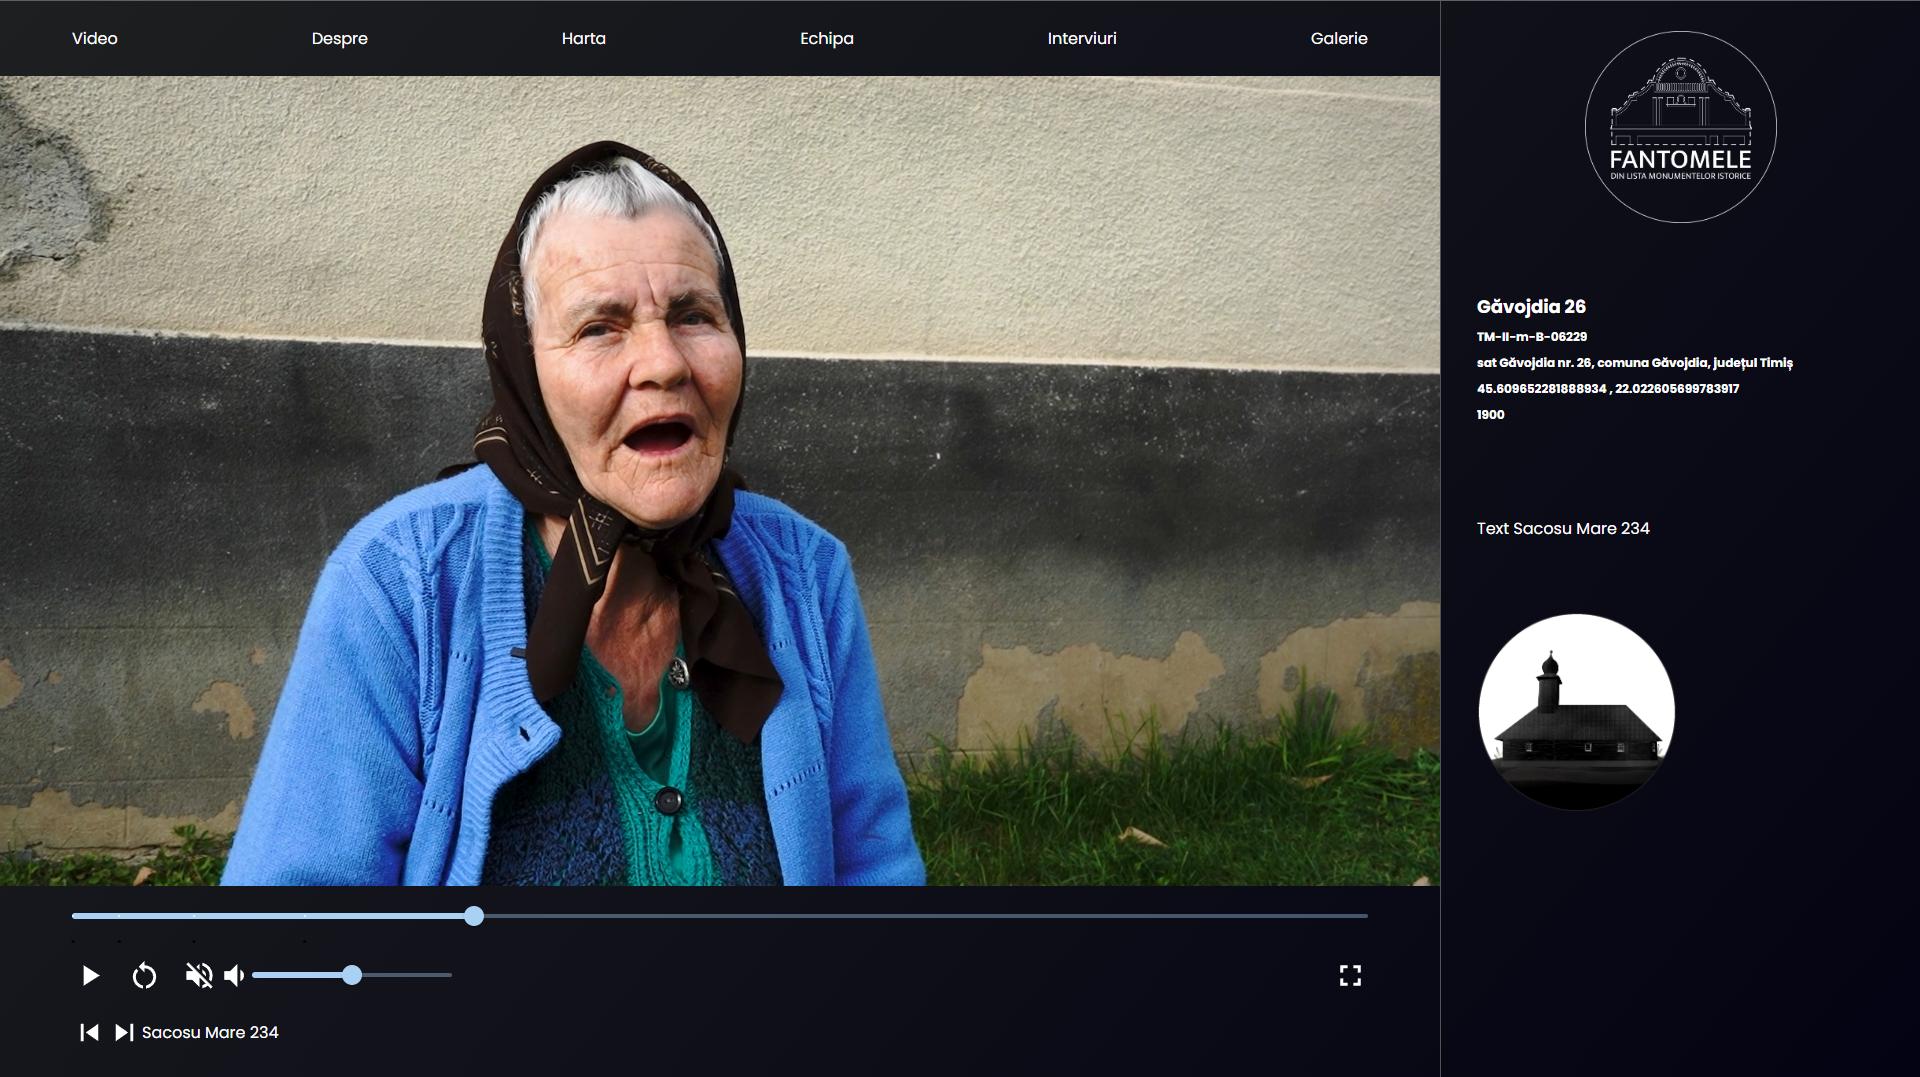Click the volume speaker icon

234,975
